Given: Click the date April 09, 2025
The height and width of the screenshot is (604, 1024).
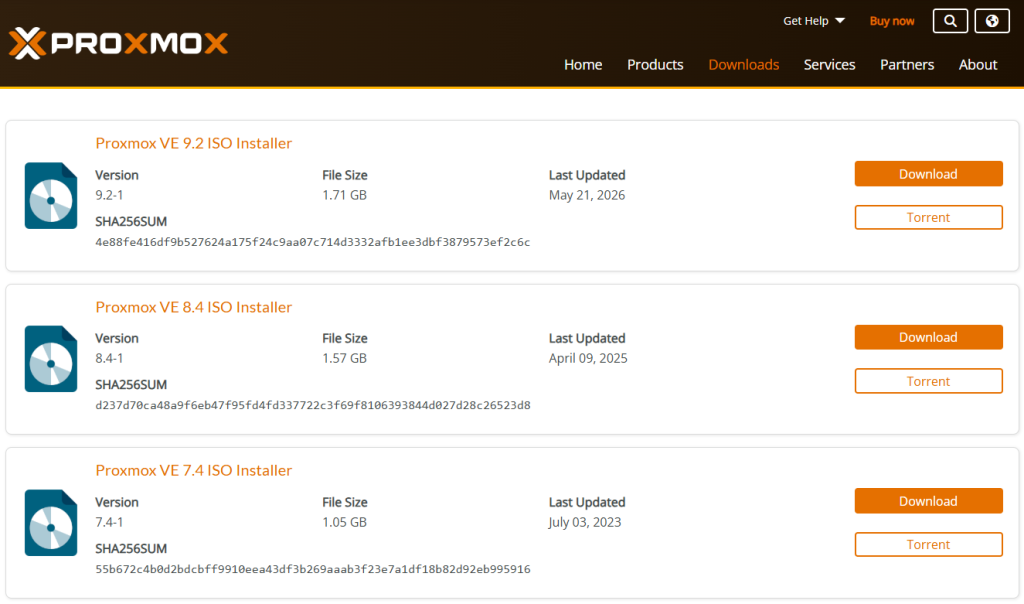Looking at the screenshot, I should pyautogui.click(x=588, y=358).
